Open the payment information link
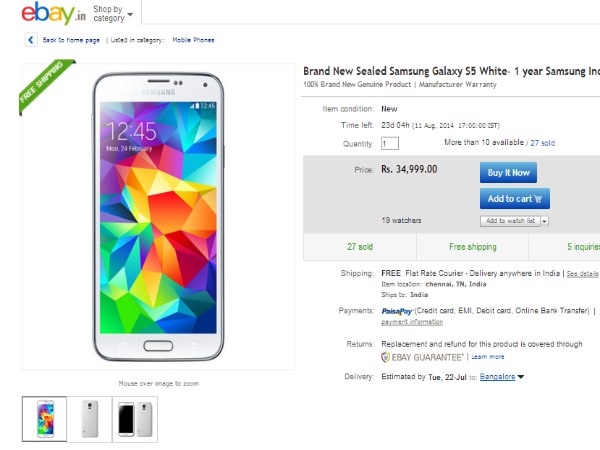Viewport: 600px width, 450px height. coord(411,322)
